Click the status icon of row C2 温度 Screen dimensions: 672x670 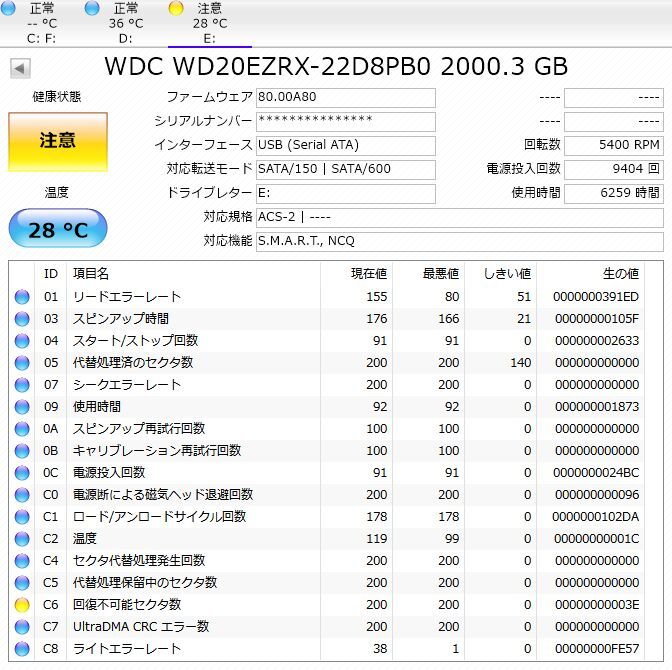(x=22, y=539)
